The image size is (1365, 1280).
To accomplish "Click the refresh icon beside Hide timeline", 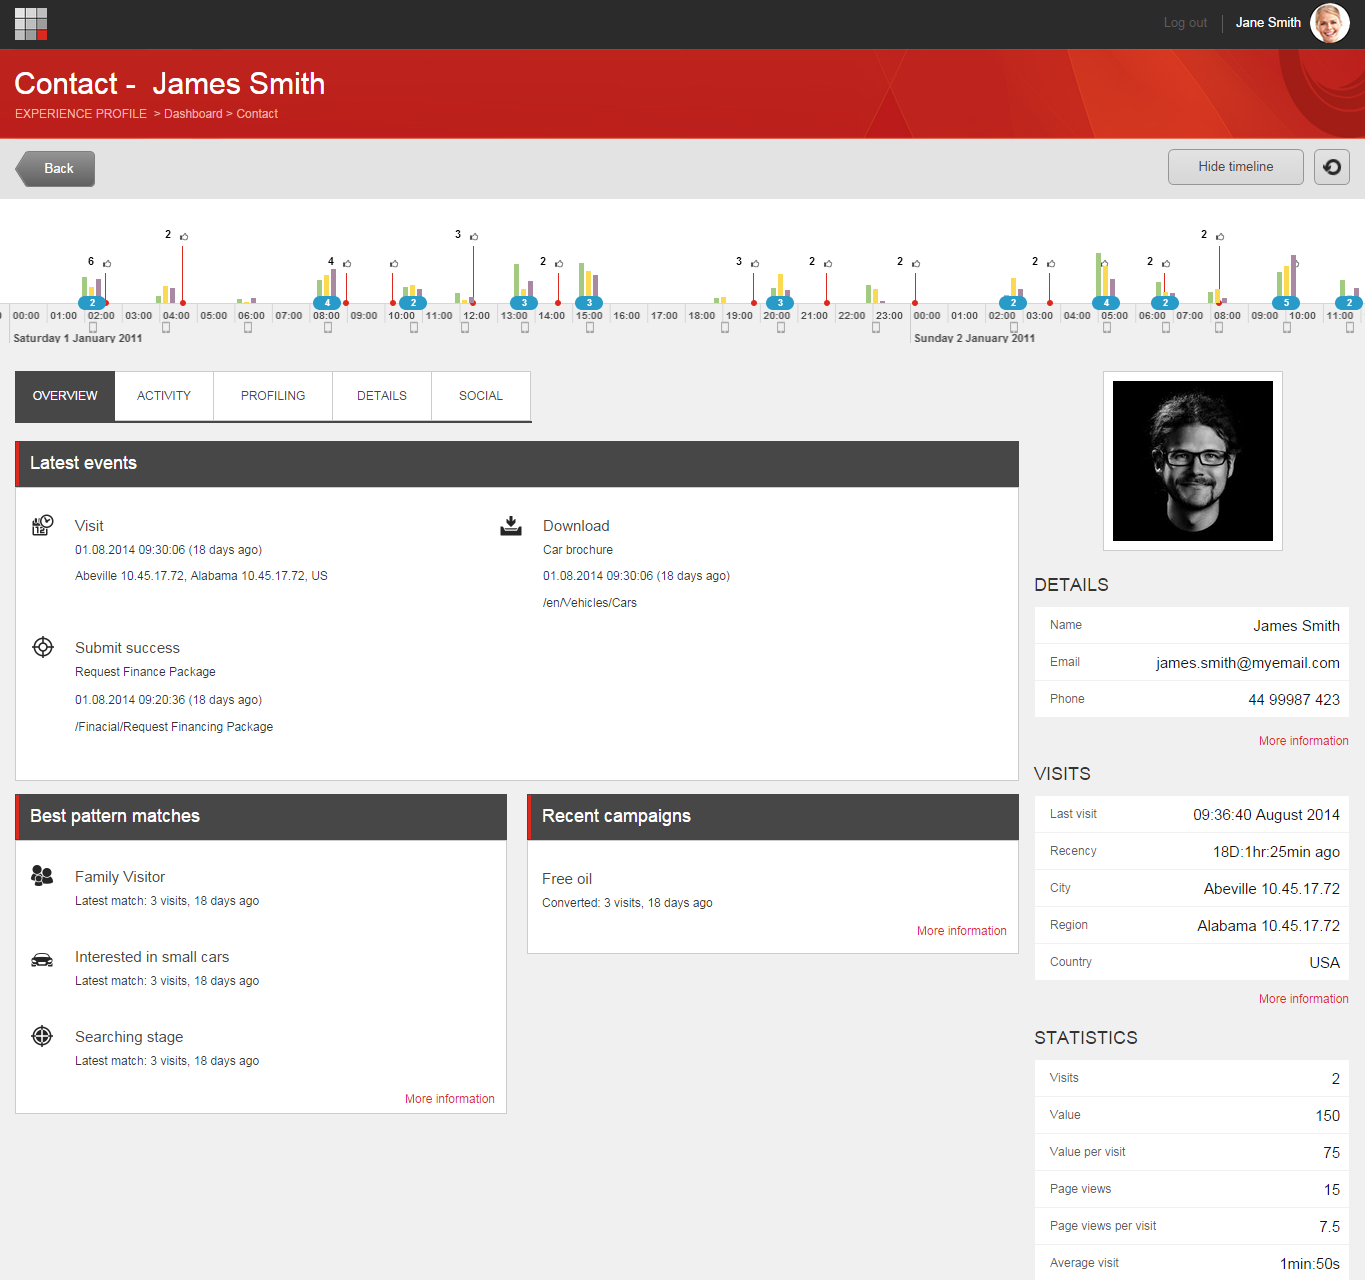I will tap(1331, 167).
